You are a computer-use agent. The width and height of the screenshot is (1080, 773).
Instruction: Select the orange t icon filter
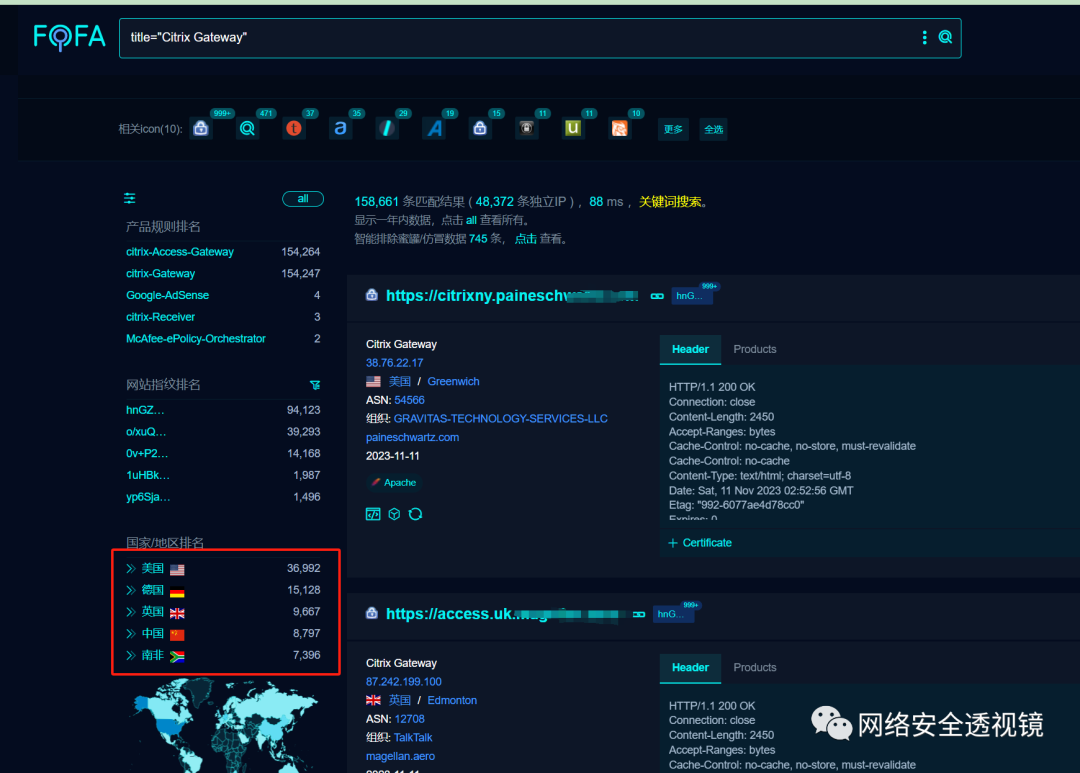click(x=294, y=128)
